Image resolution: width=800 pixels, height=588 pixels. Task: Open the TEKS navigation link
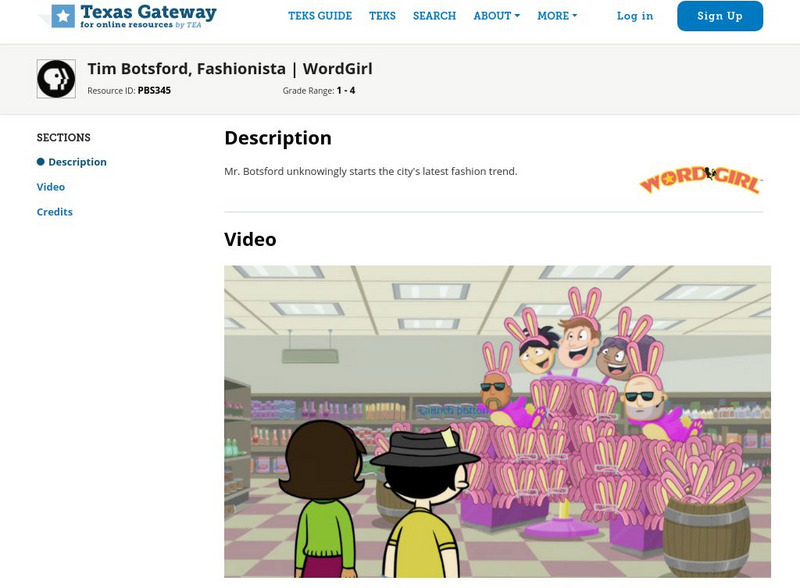[x=382, y=16]
